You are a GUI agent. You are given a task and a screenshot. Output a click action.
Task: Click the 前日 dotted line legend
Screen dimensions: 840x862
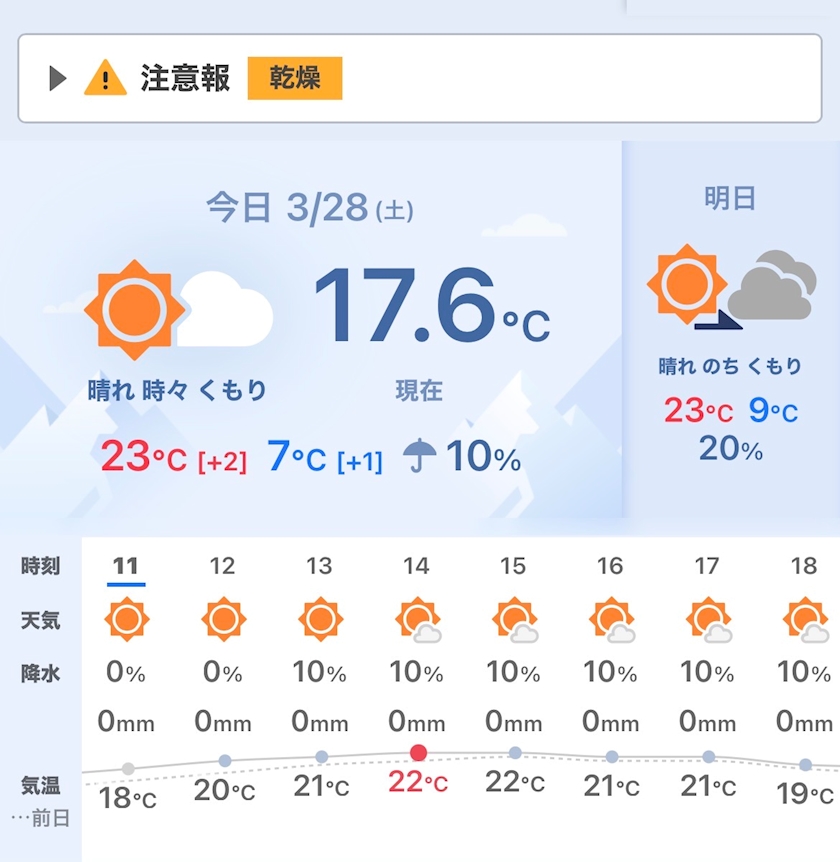(42, 818)
